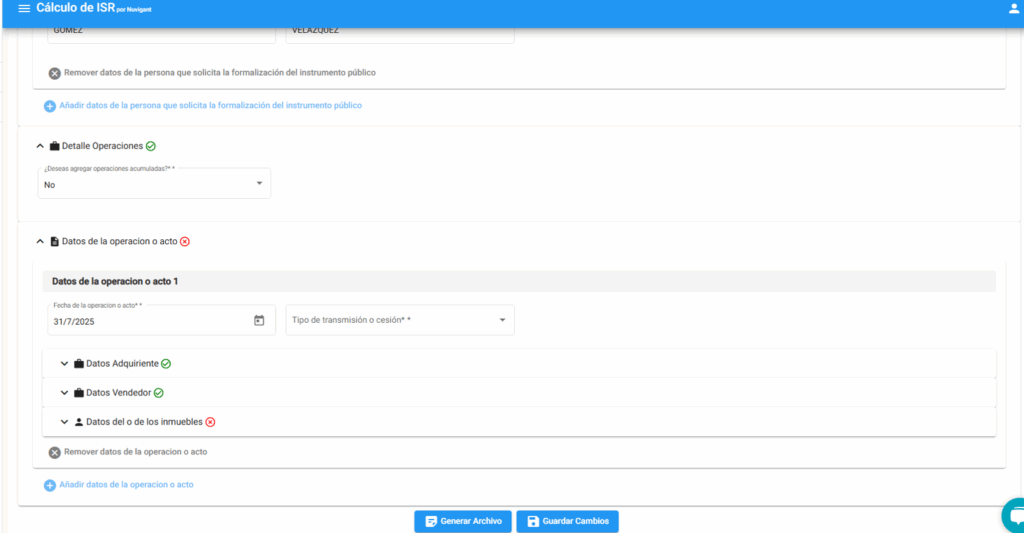Open the user account profile icon
Viewport: 1024px width, 533px height.
(1014, 9)
